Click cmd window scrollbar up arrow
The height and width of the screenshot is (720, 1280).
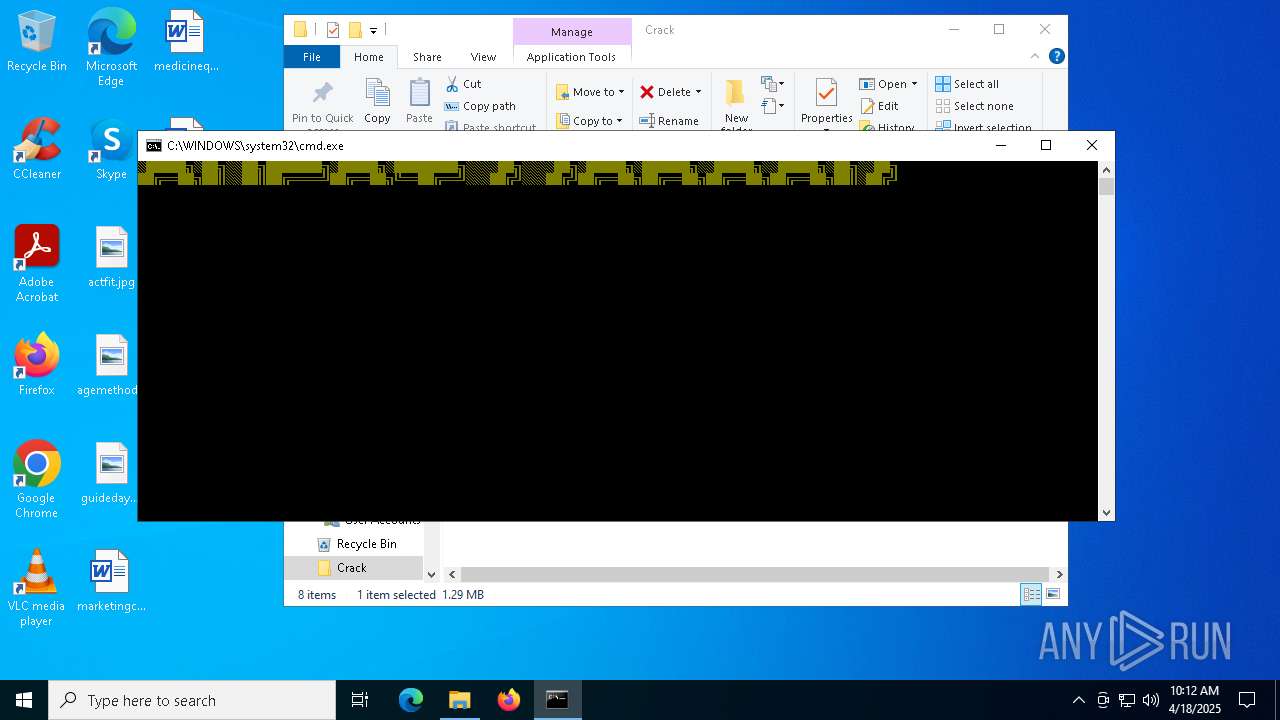coord(1106,170)
